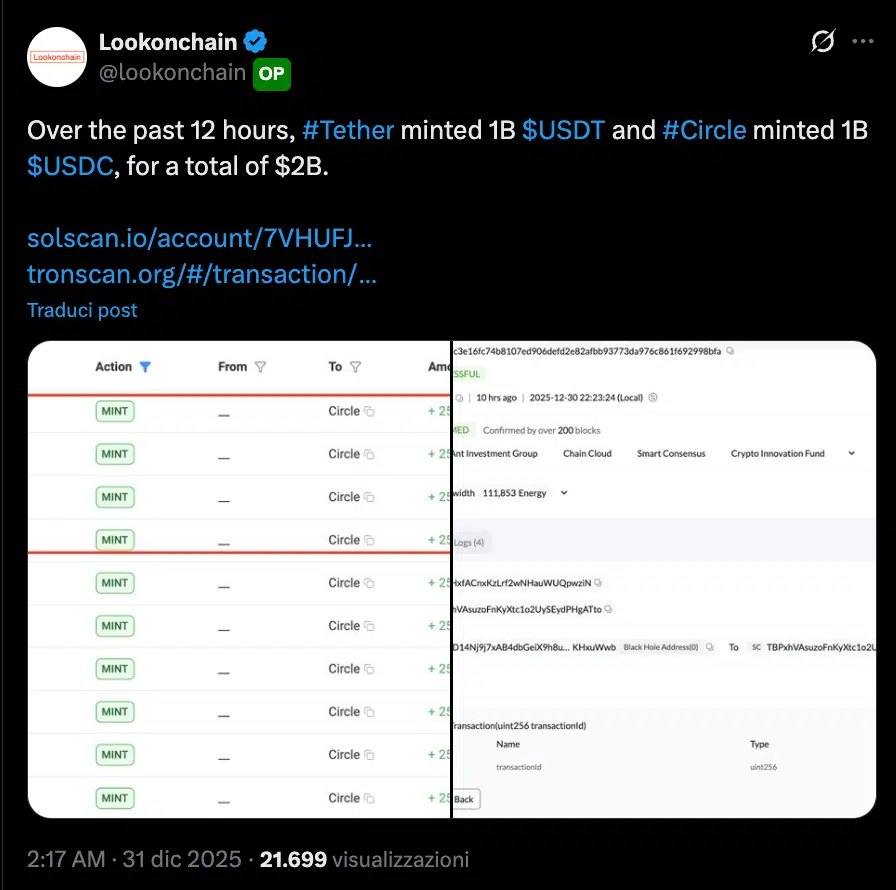Image resolution: width=896 pixels, height=890 pixels.
Task: Open the #Circle hashtag
Action: coord(704,131)
